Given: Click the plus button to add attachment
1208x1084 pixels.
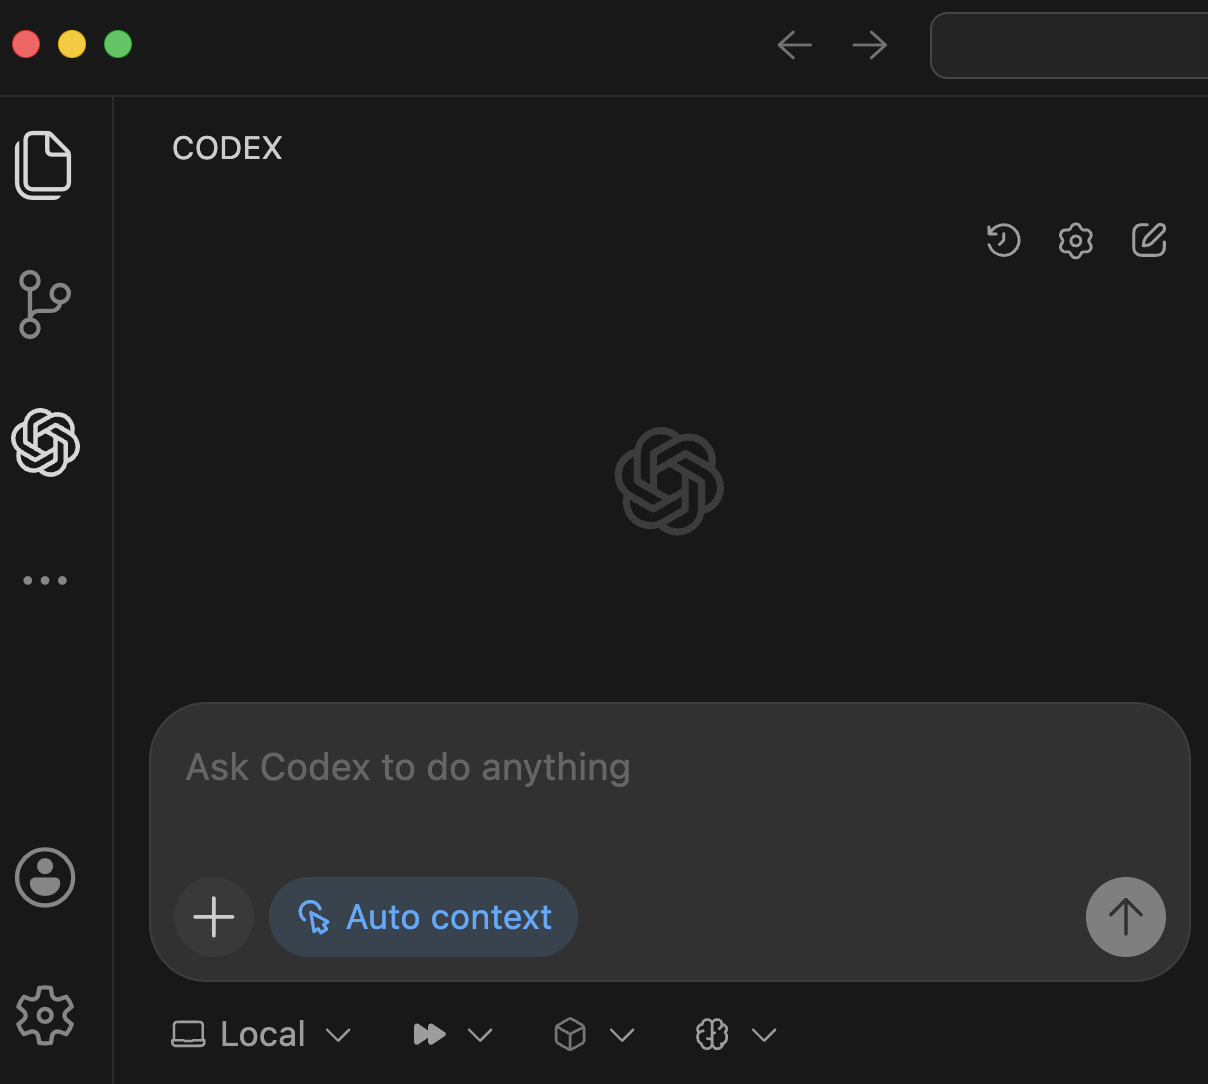Looking at the screenshot, I should pos(214,917).
